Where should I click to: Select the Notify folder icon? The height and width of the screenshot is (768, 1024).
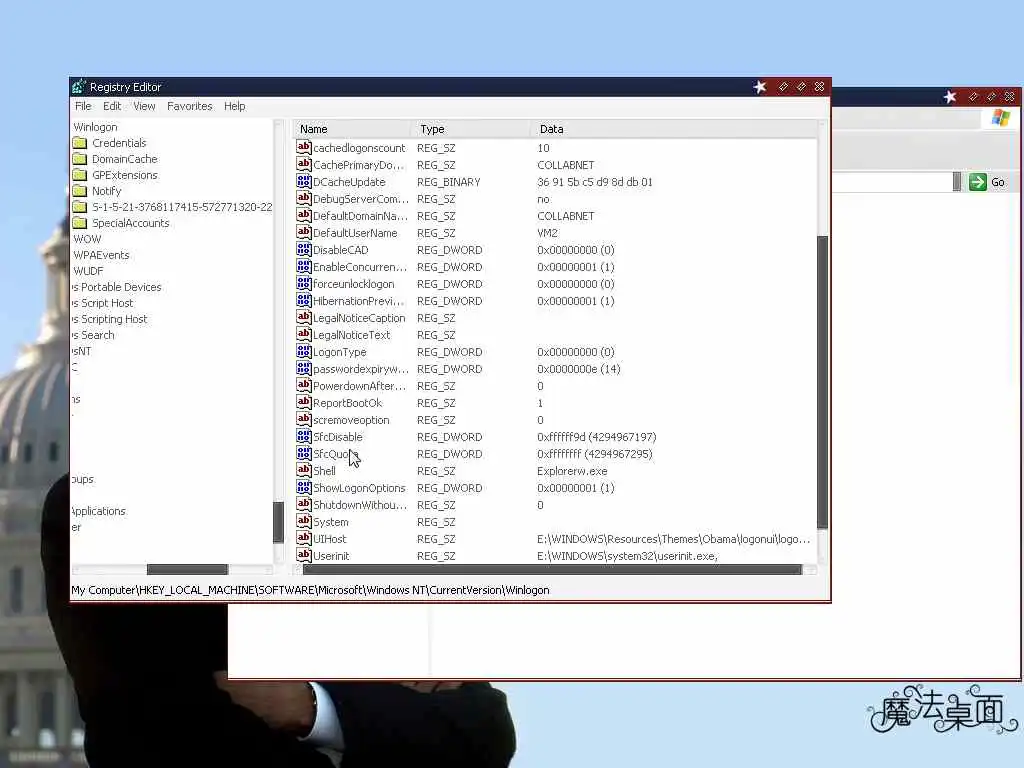click(x=80, y=191)
